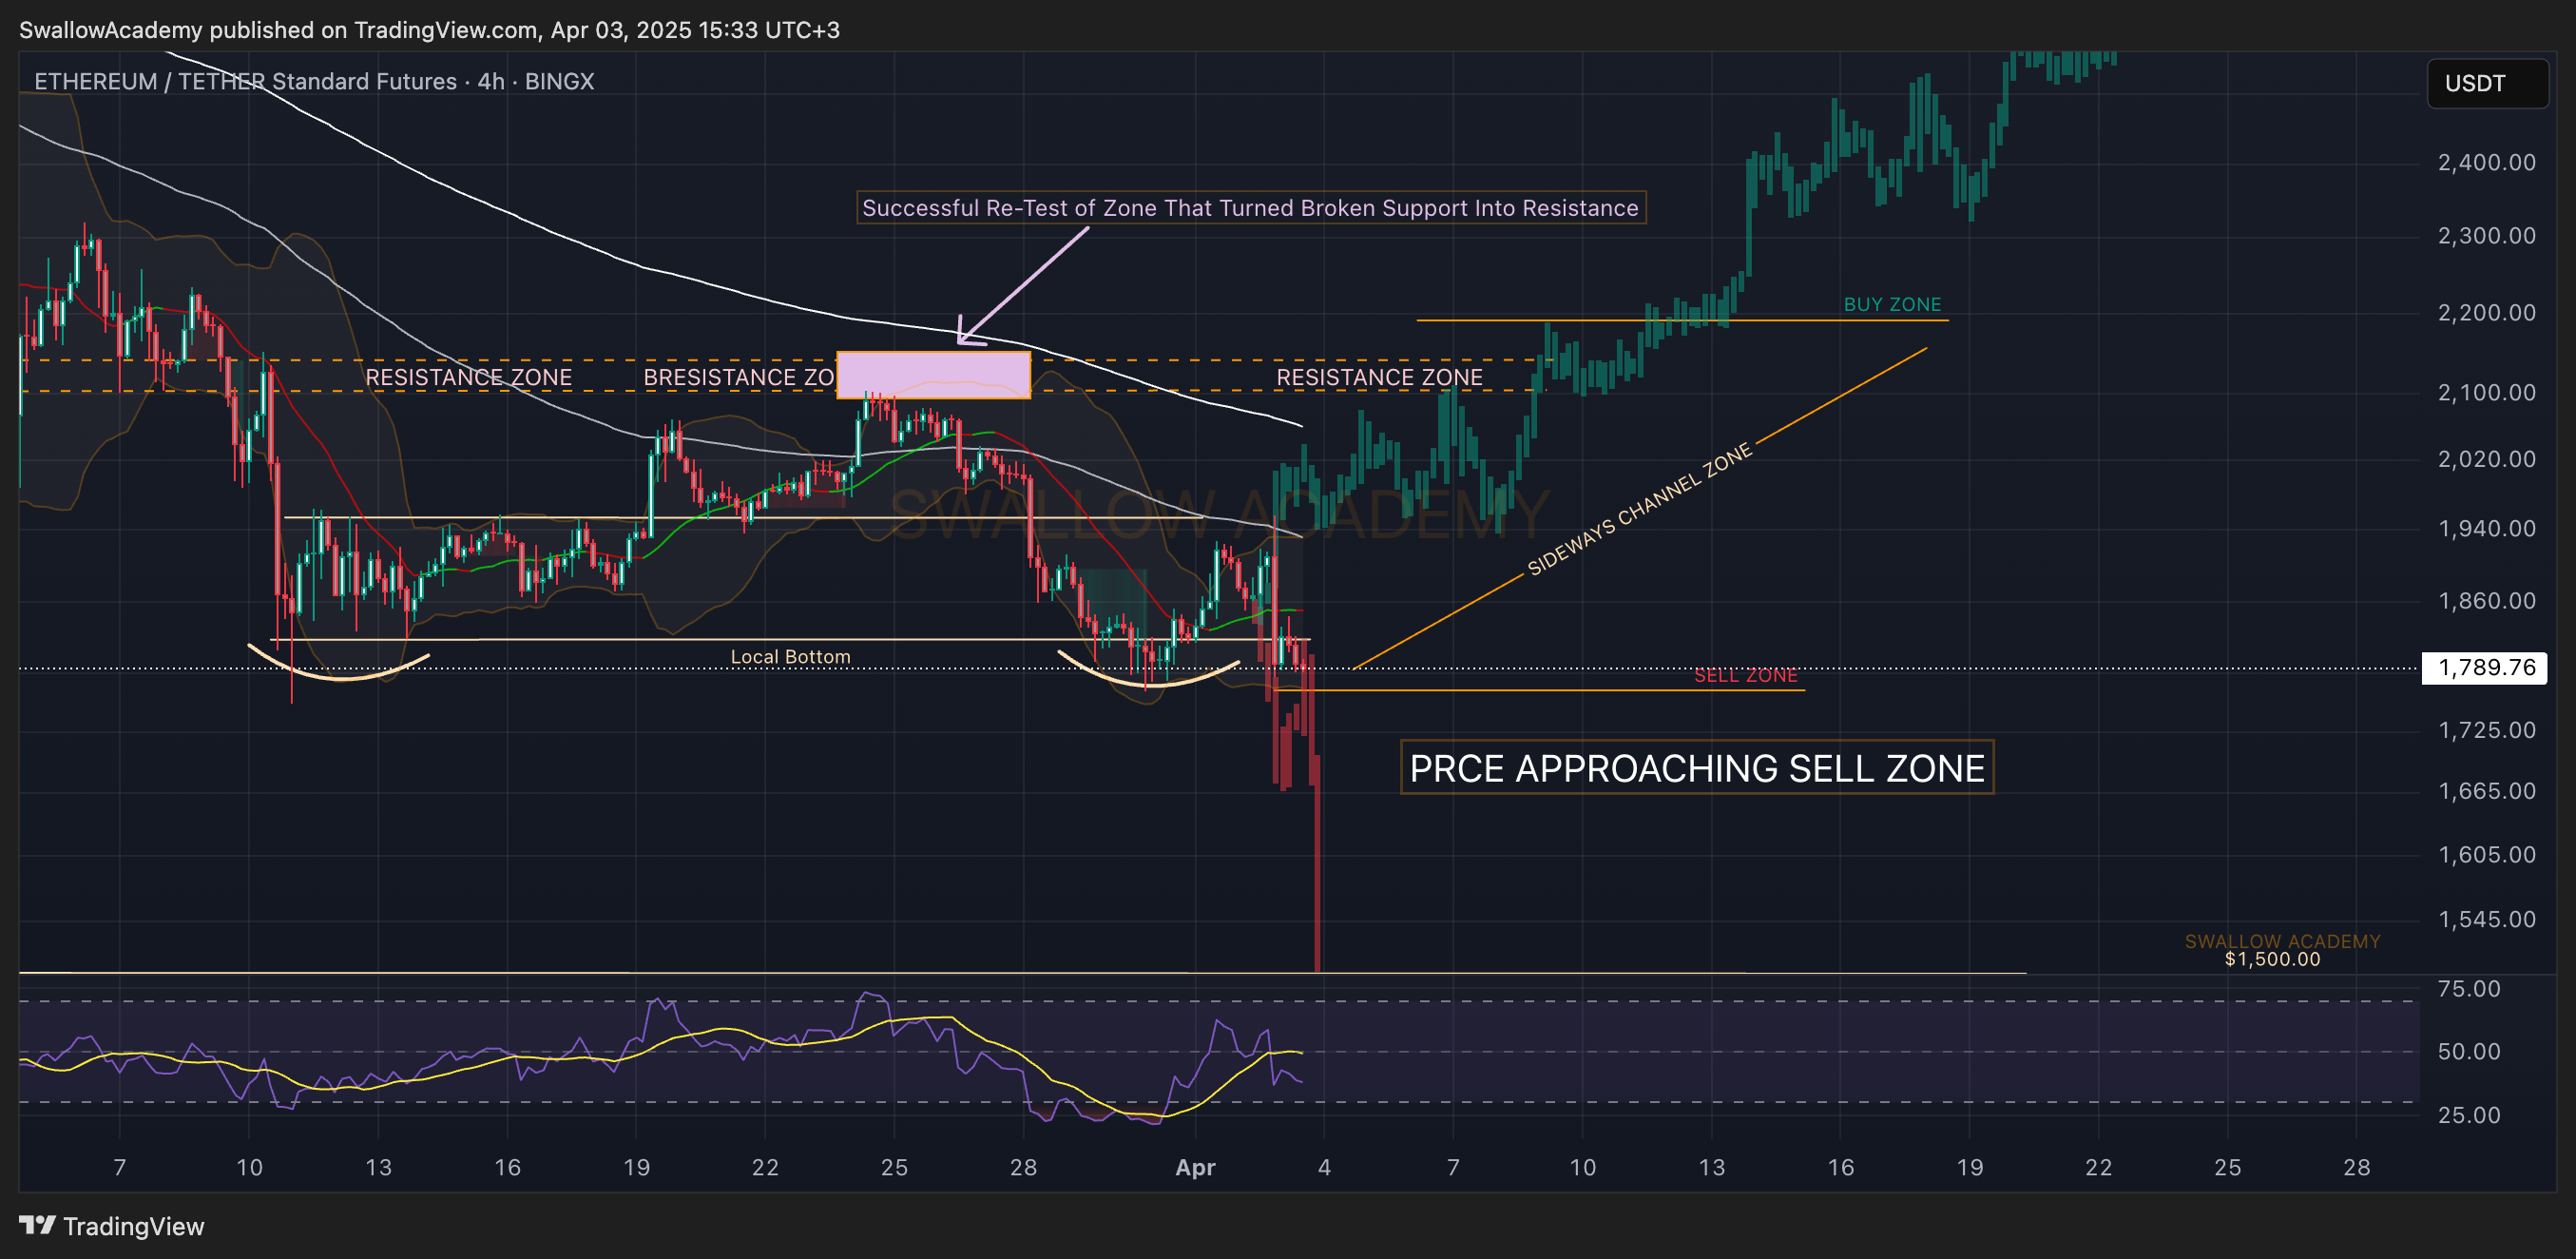The height and width of the screenshot is (1259, 2576).
Task: Click the red SELL ZONE label
Action: coord(1745,675)
